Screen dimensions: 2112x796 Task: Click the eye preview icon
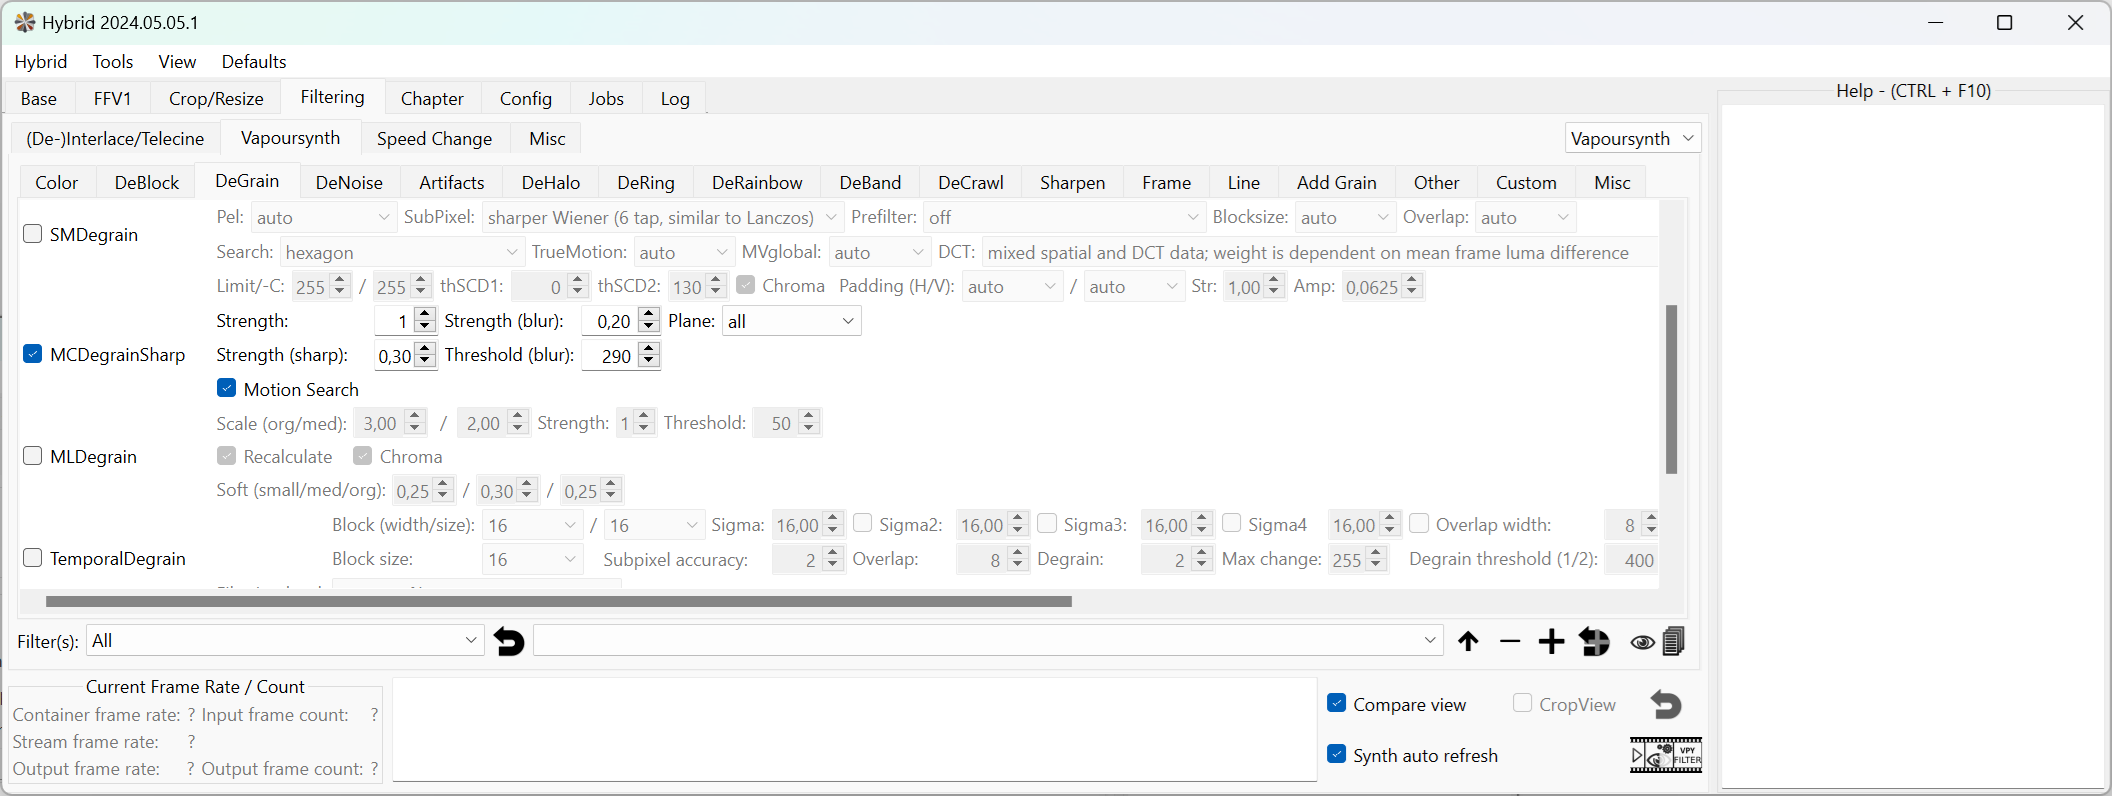pos(1641,643)
